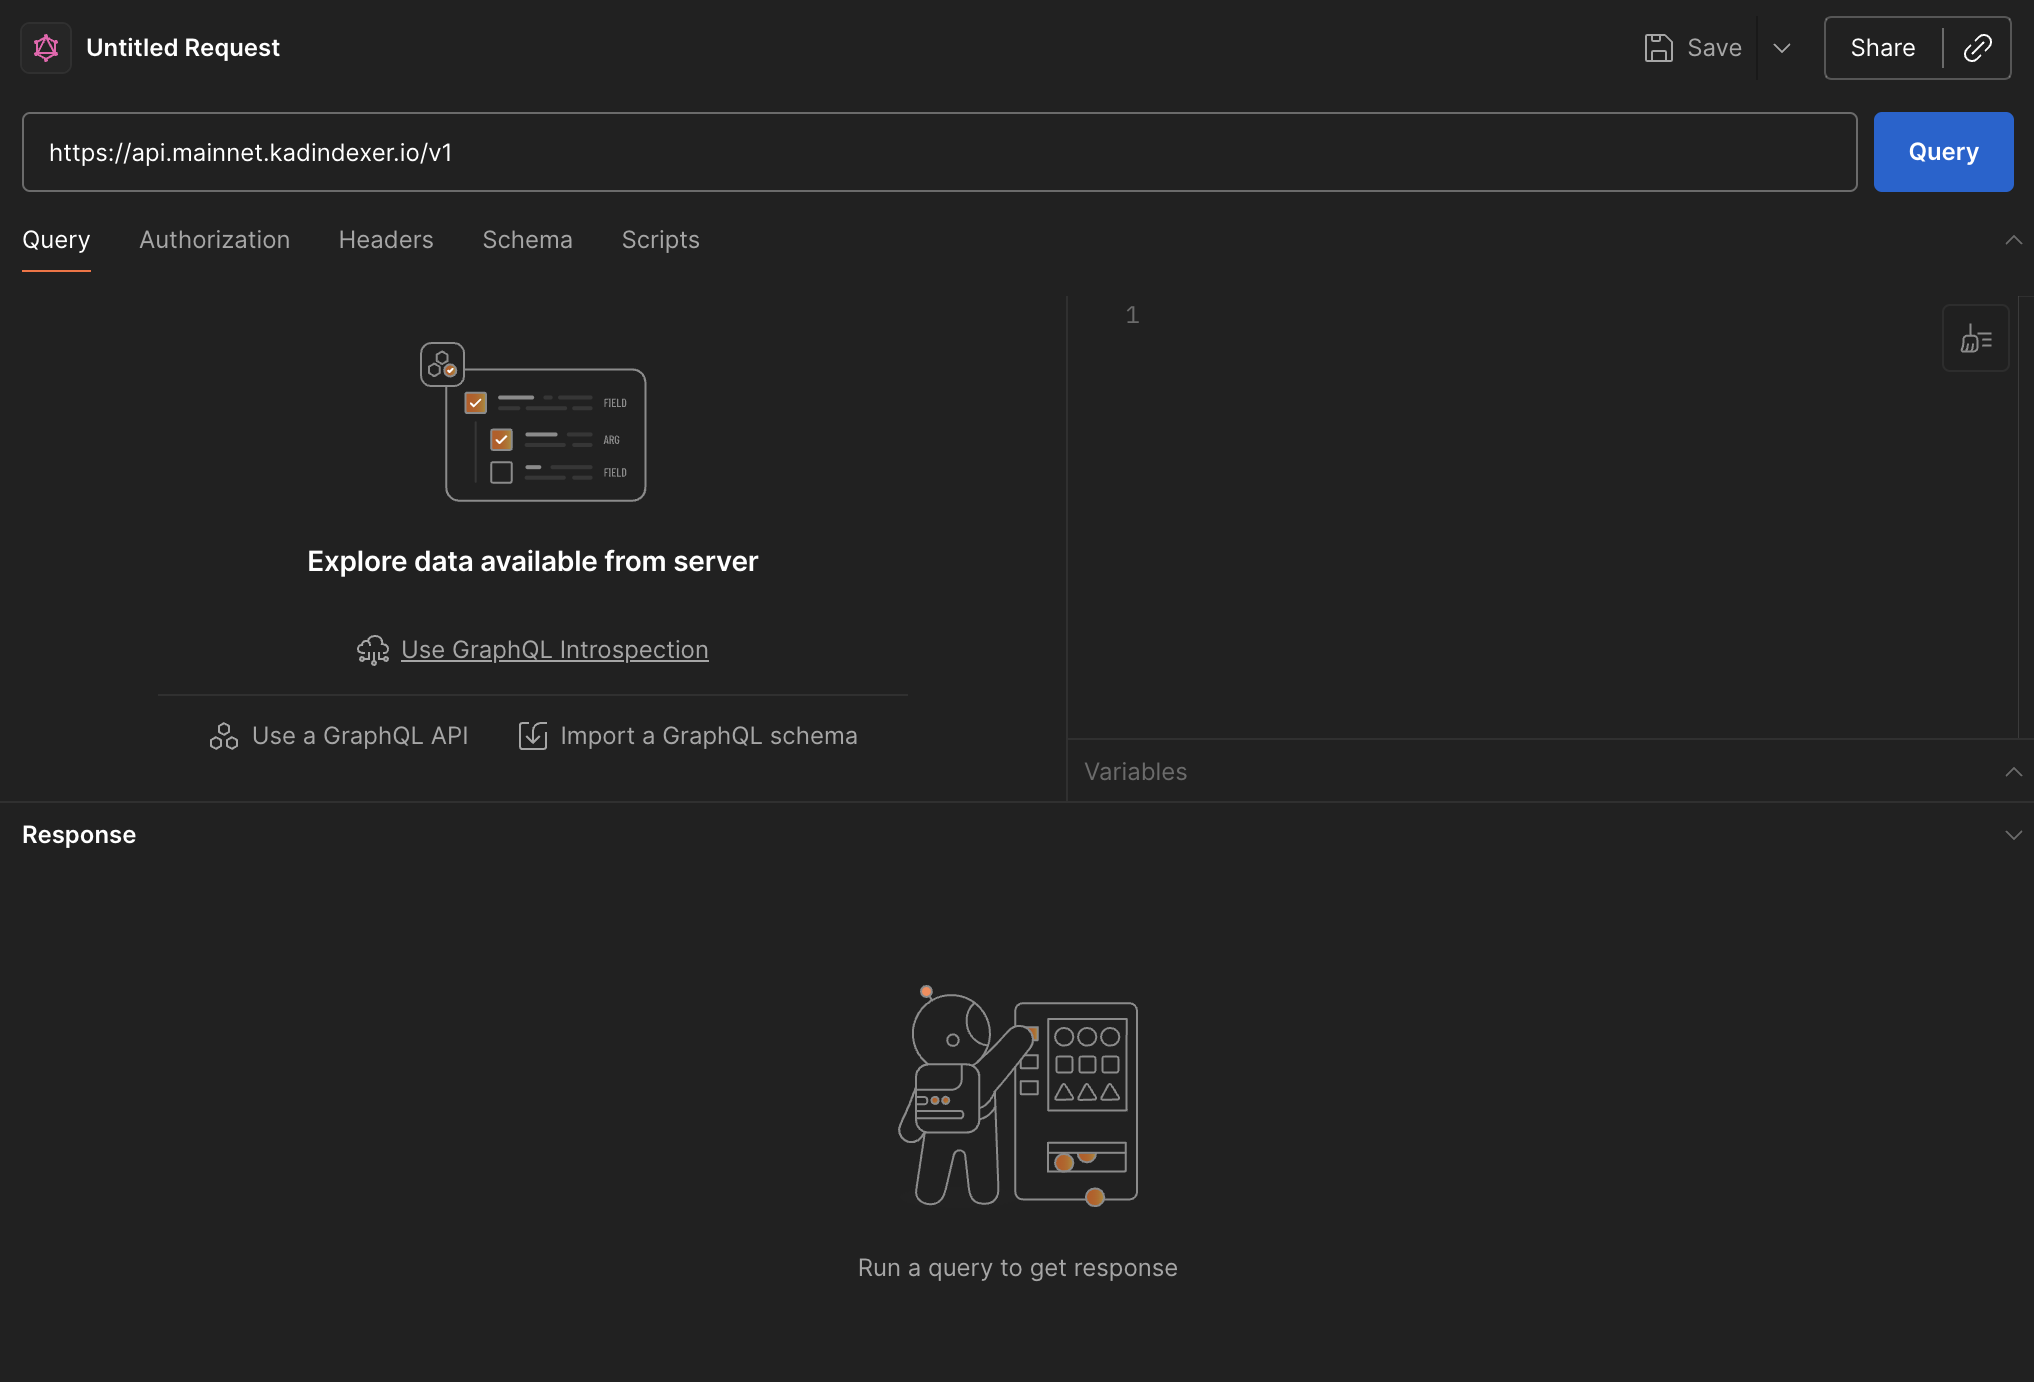
Task: Click the GraphQL logo icon beside title
Action: click(46, 48)
